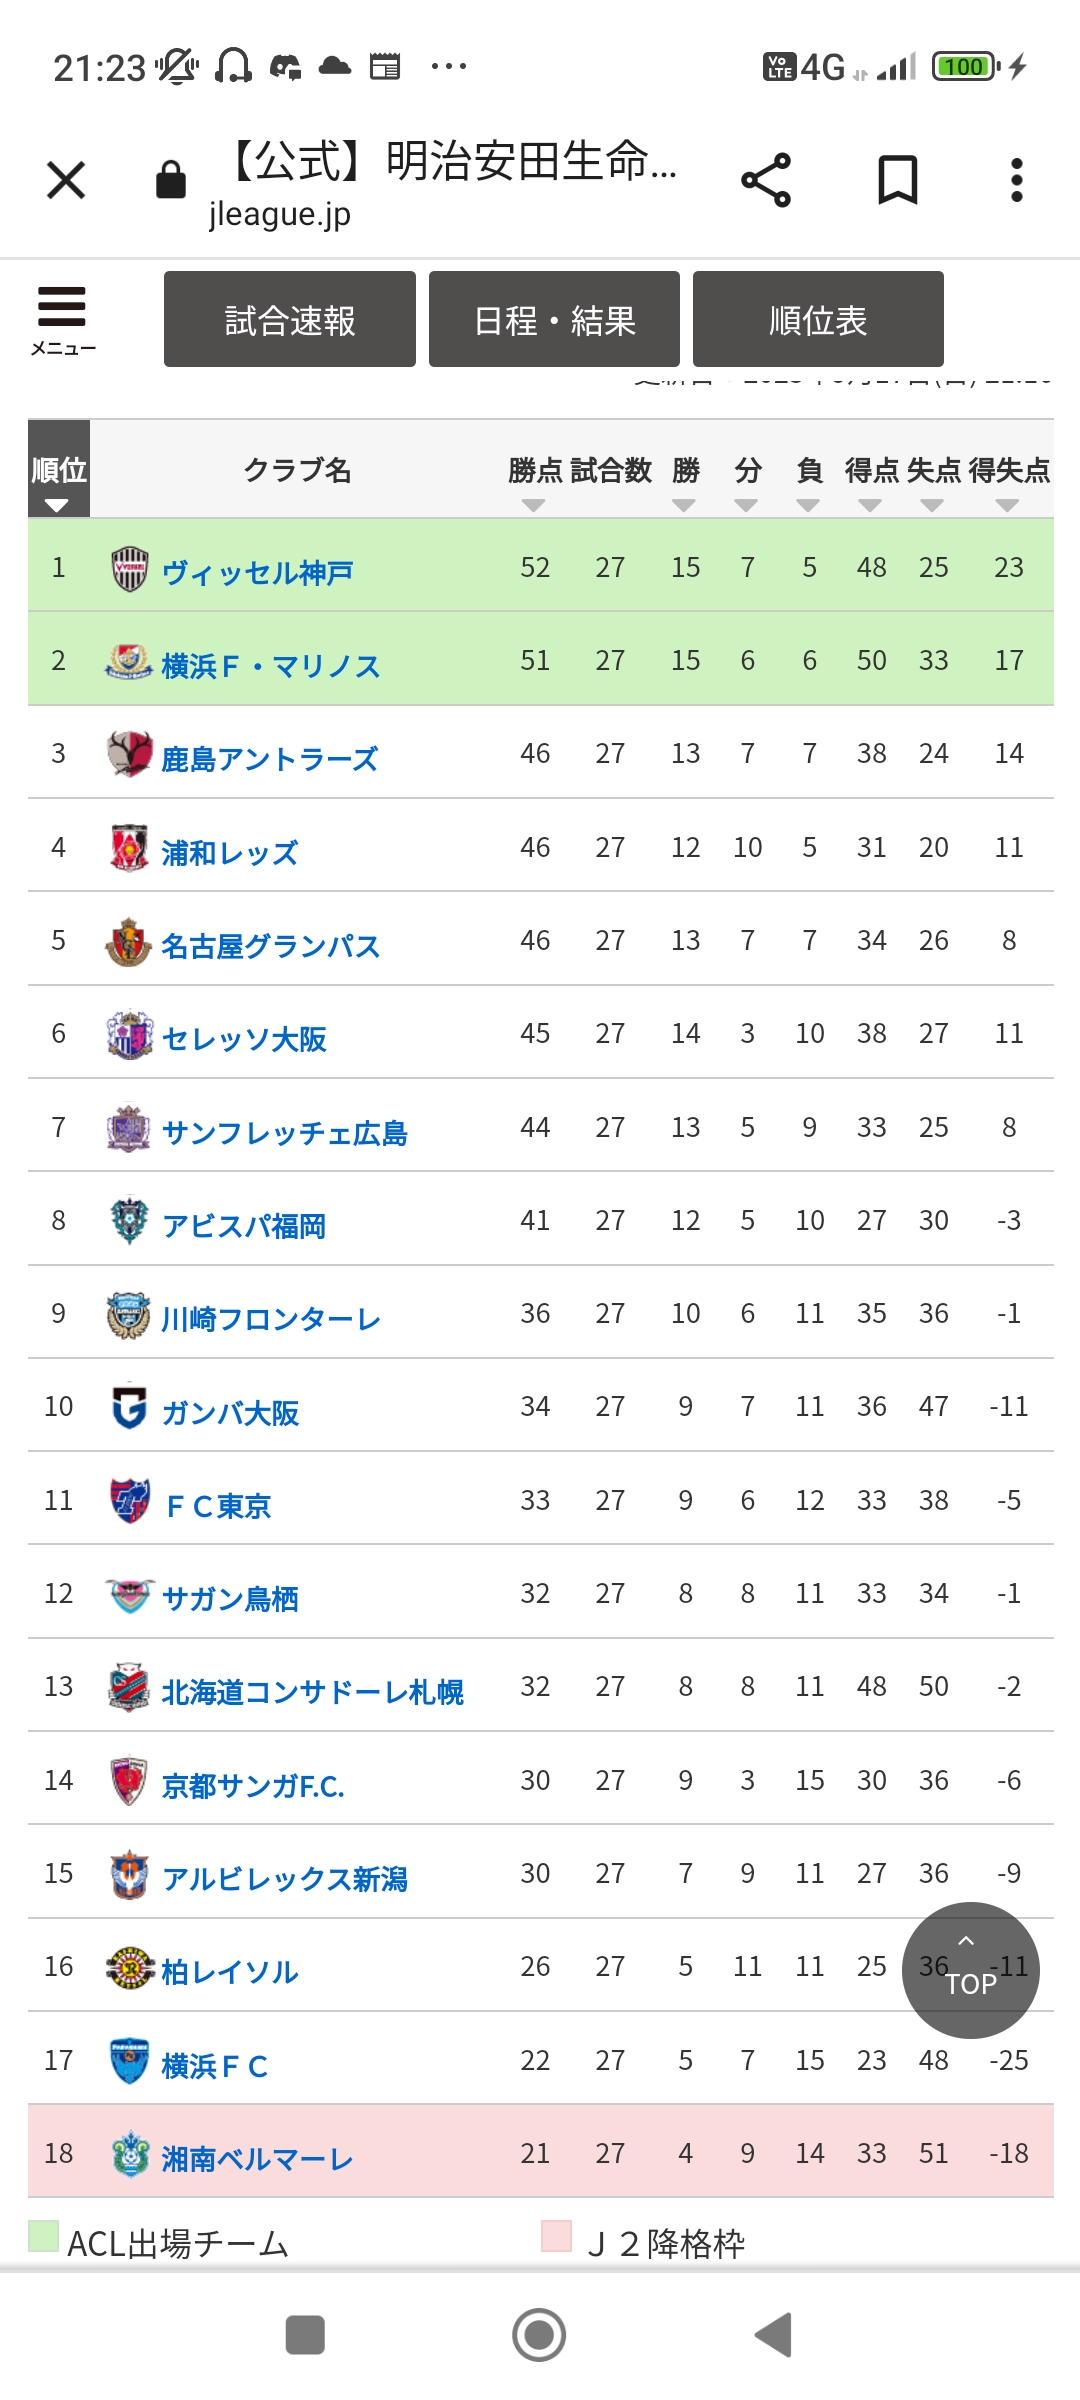
Task: Sort standings by 勝点 points column
Action: (x=534, y=503)
